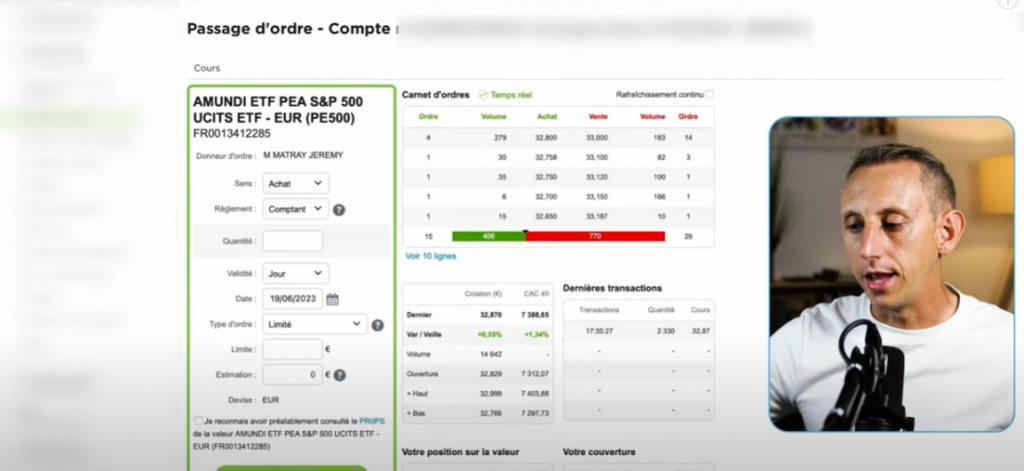
Task: Open the PRIIPS document link
Action: tap(372, 422)
